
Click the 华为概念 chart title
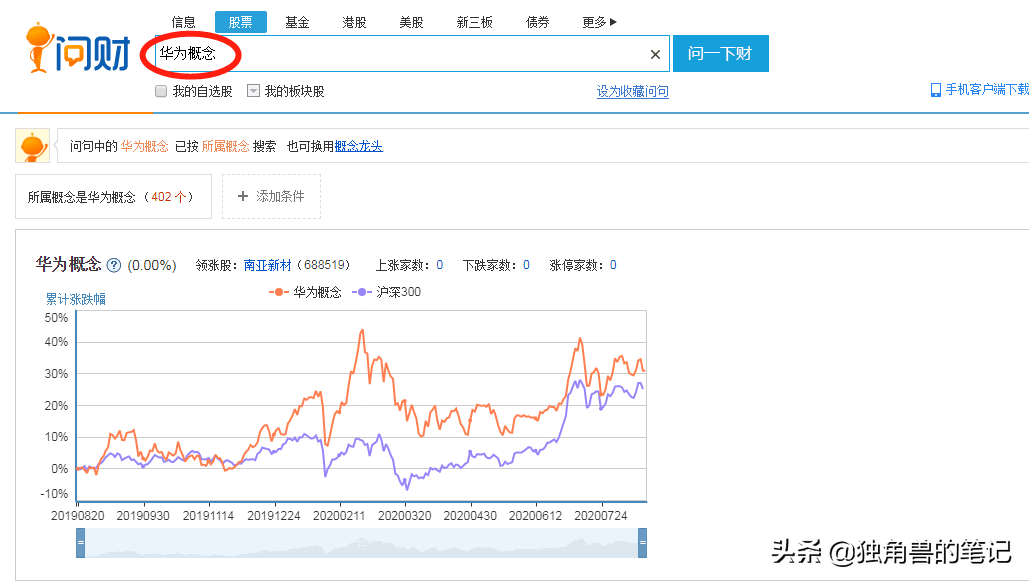(68, 264)
